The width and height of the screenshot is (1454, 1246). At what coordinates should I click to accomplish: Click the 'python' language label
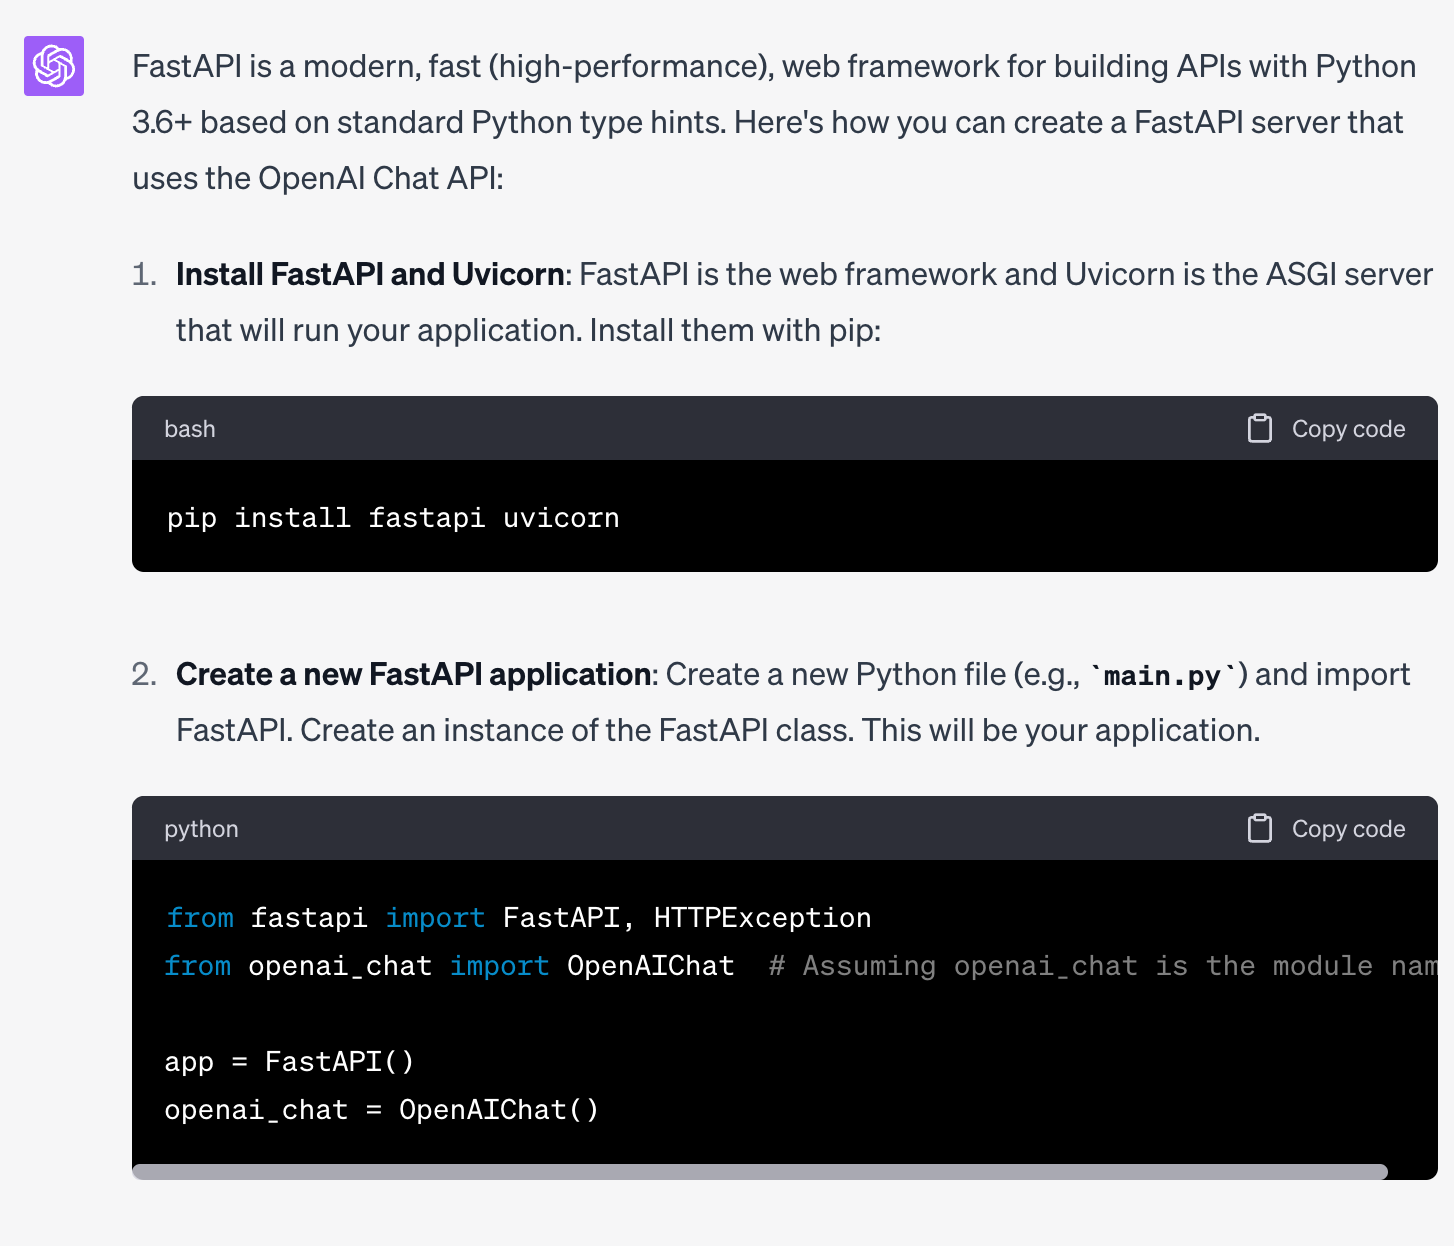point(201,829)
